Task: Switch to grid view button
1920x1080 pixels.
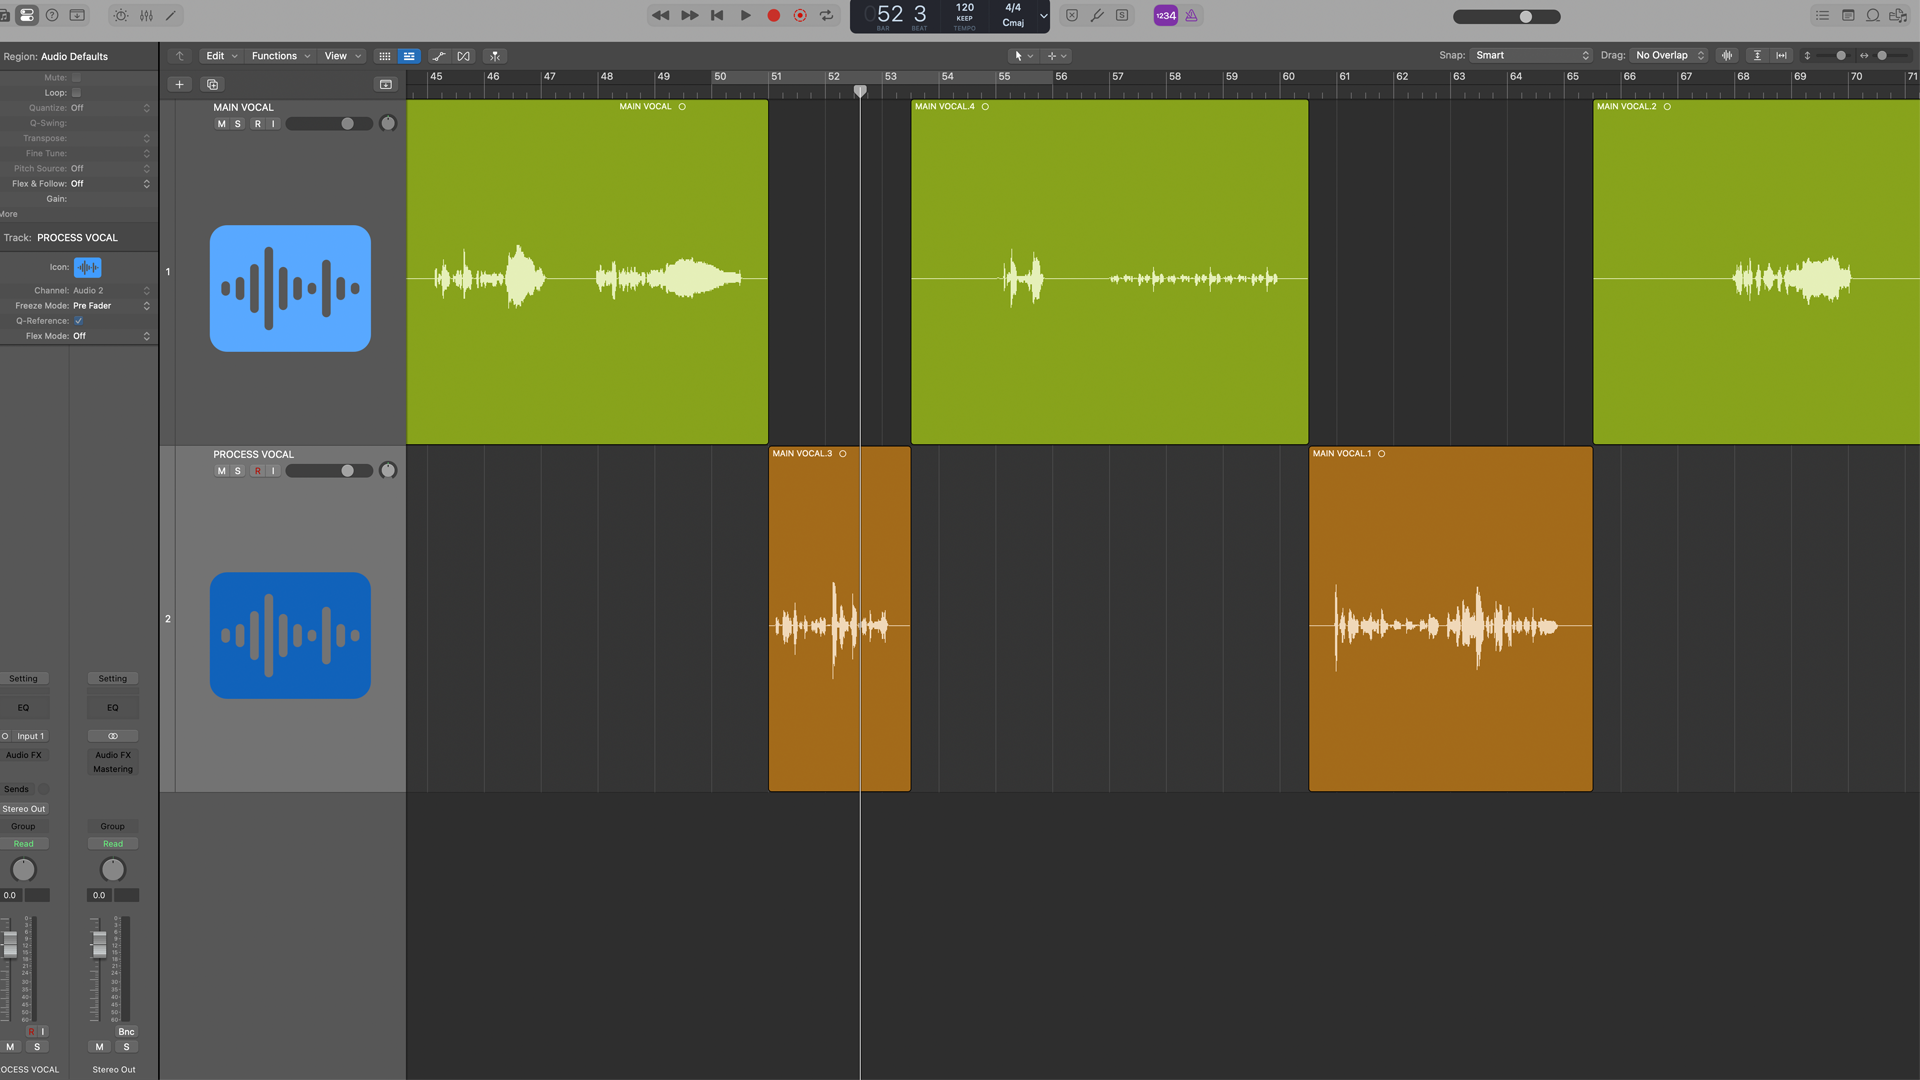Action: point(385,56)
